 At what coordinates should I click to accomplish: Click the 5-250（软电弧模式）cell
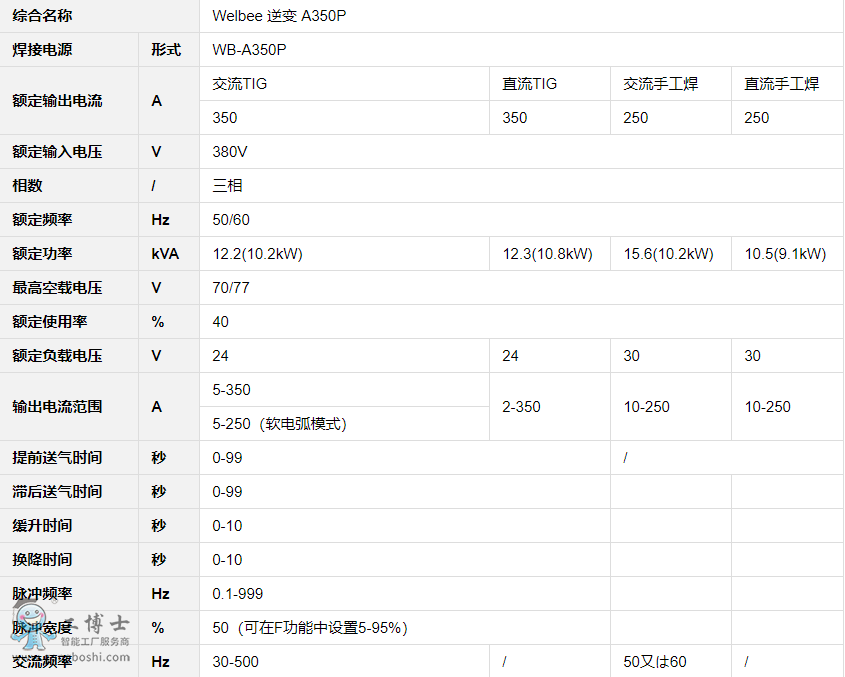tap(280, 424)
